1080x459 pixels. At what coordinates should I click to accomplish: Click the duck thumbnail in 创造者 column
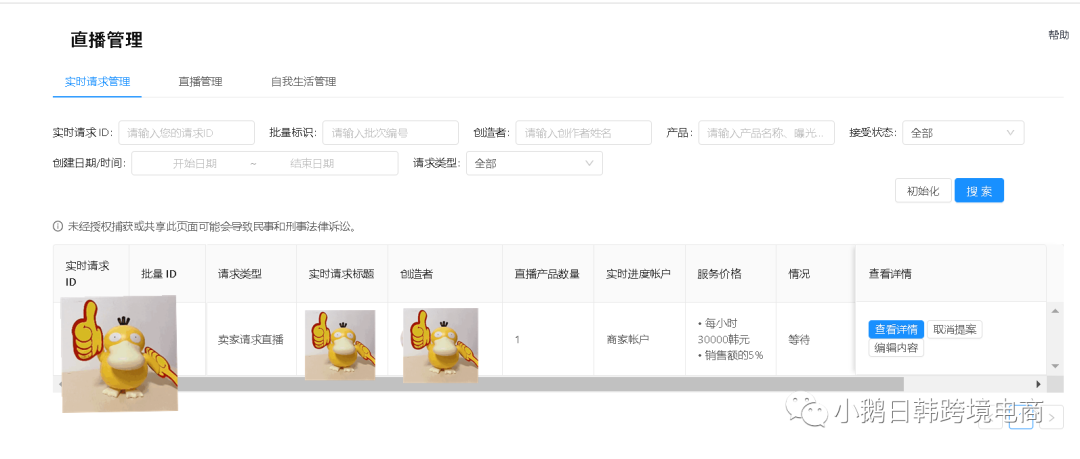tap(441, 345)
